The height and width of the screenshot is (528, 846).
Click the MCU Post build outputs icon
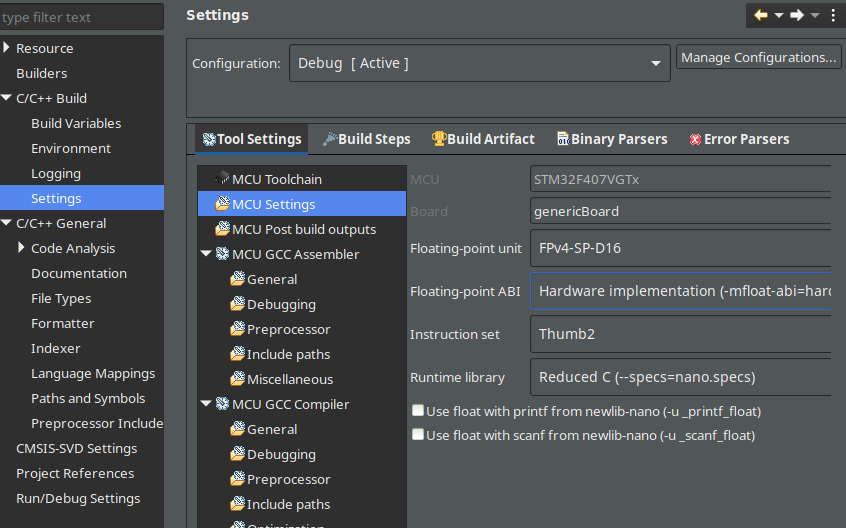tap(222, 229)
